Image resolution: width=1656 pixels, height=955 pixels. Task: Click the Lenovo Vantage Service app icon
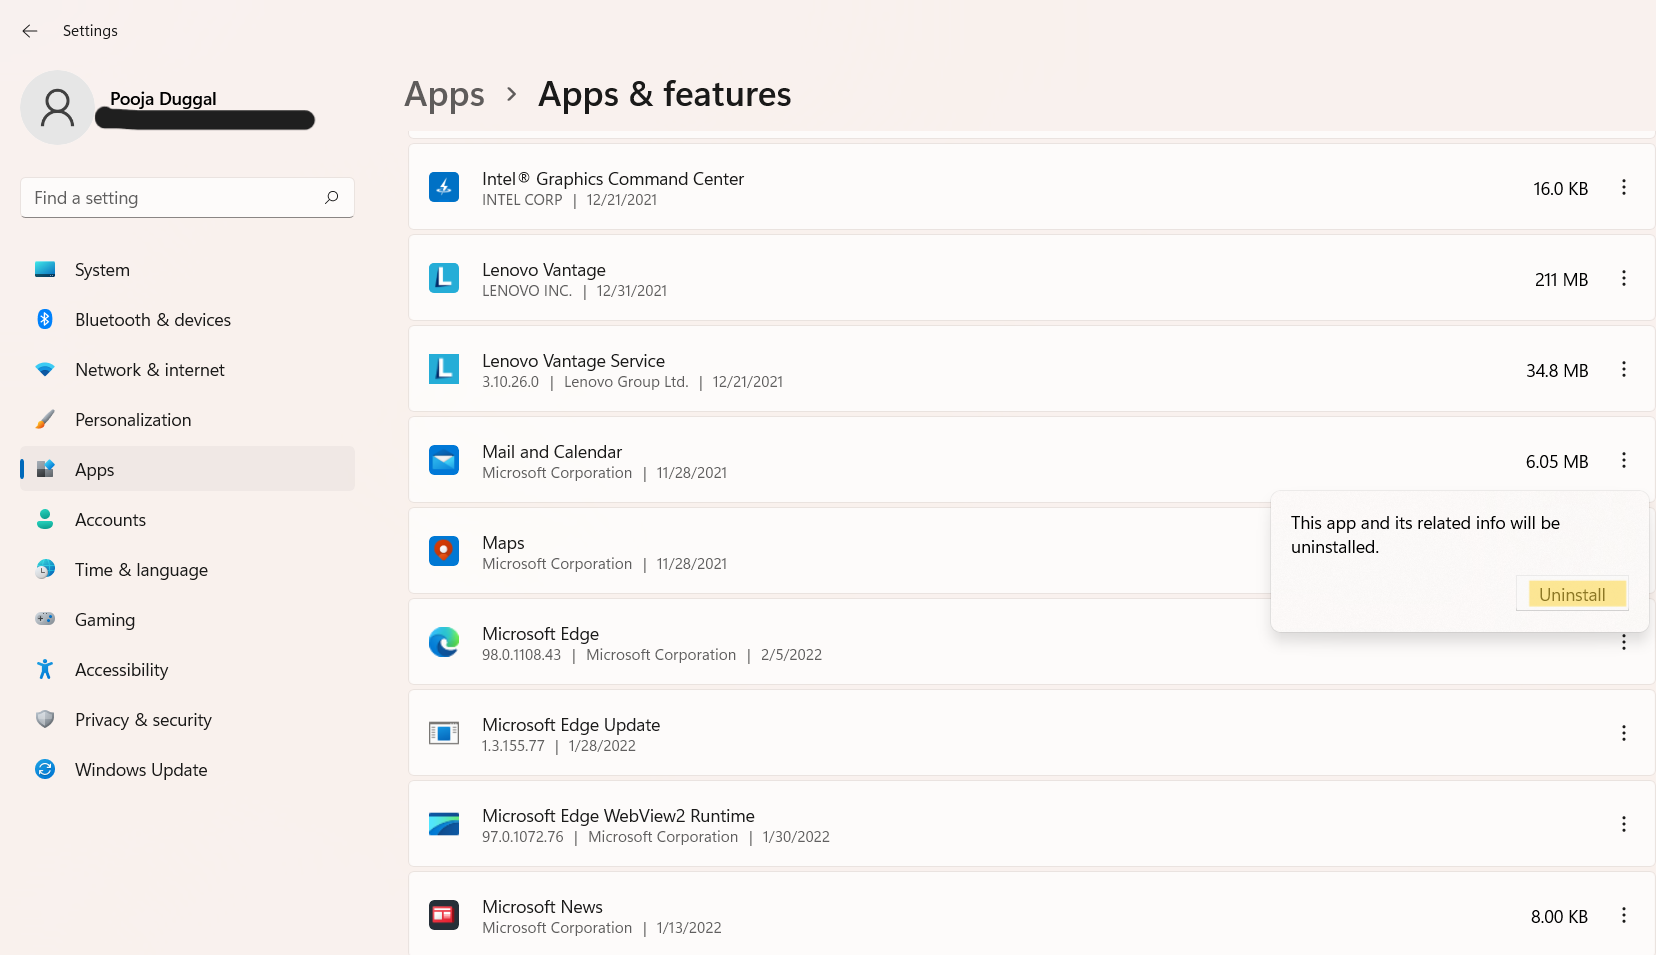click(444, 369)
